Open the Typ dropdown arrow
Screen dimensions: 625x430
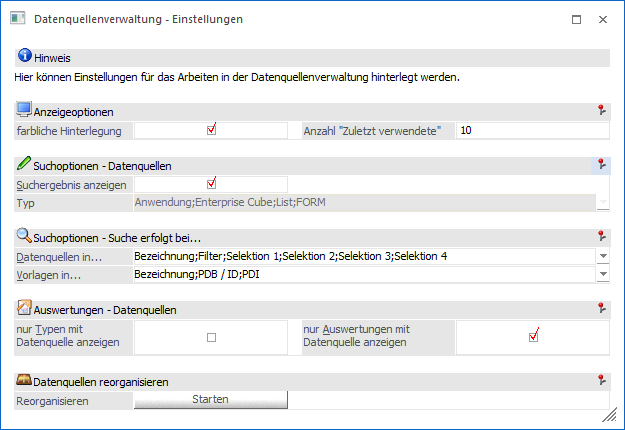[x=602, y=203]
